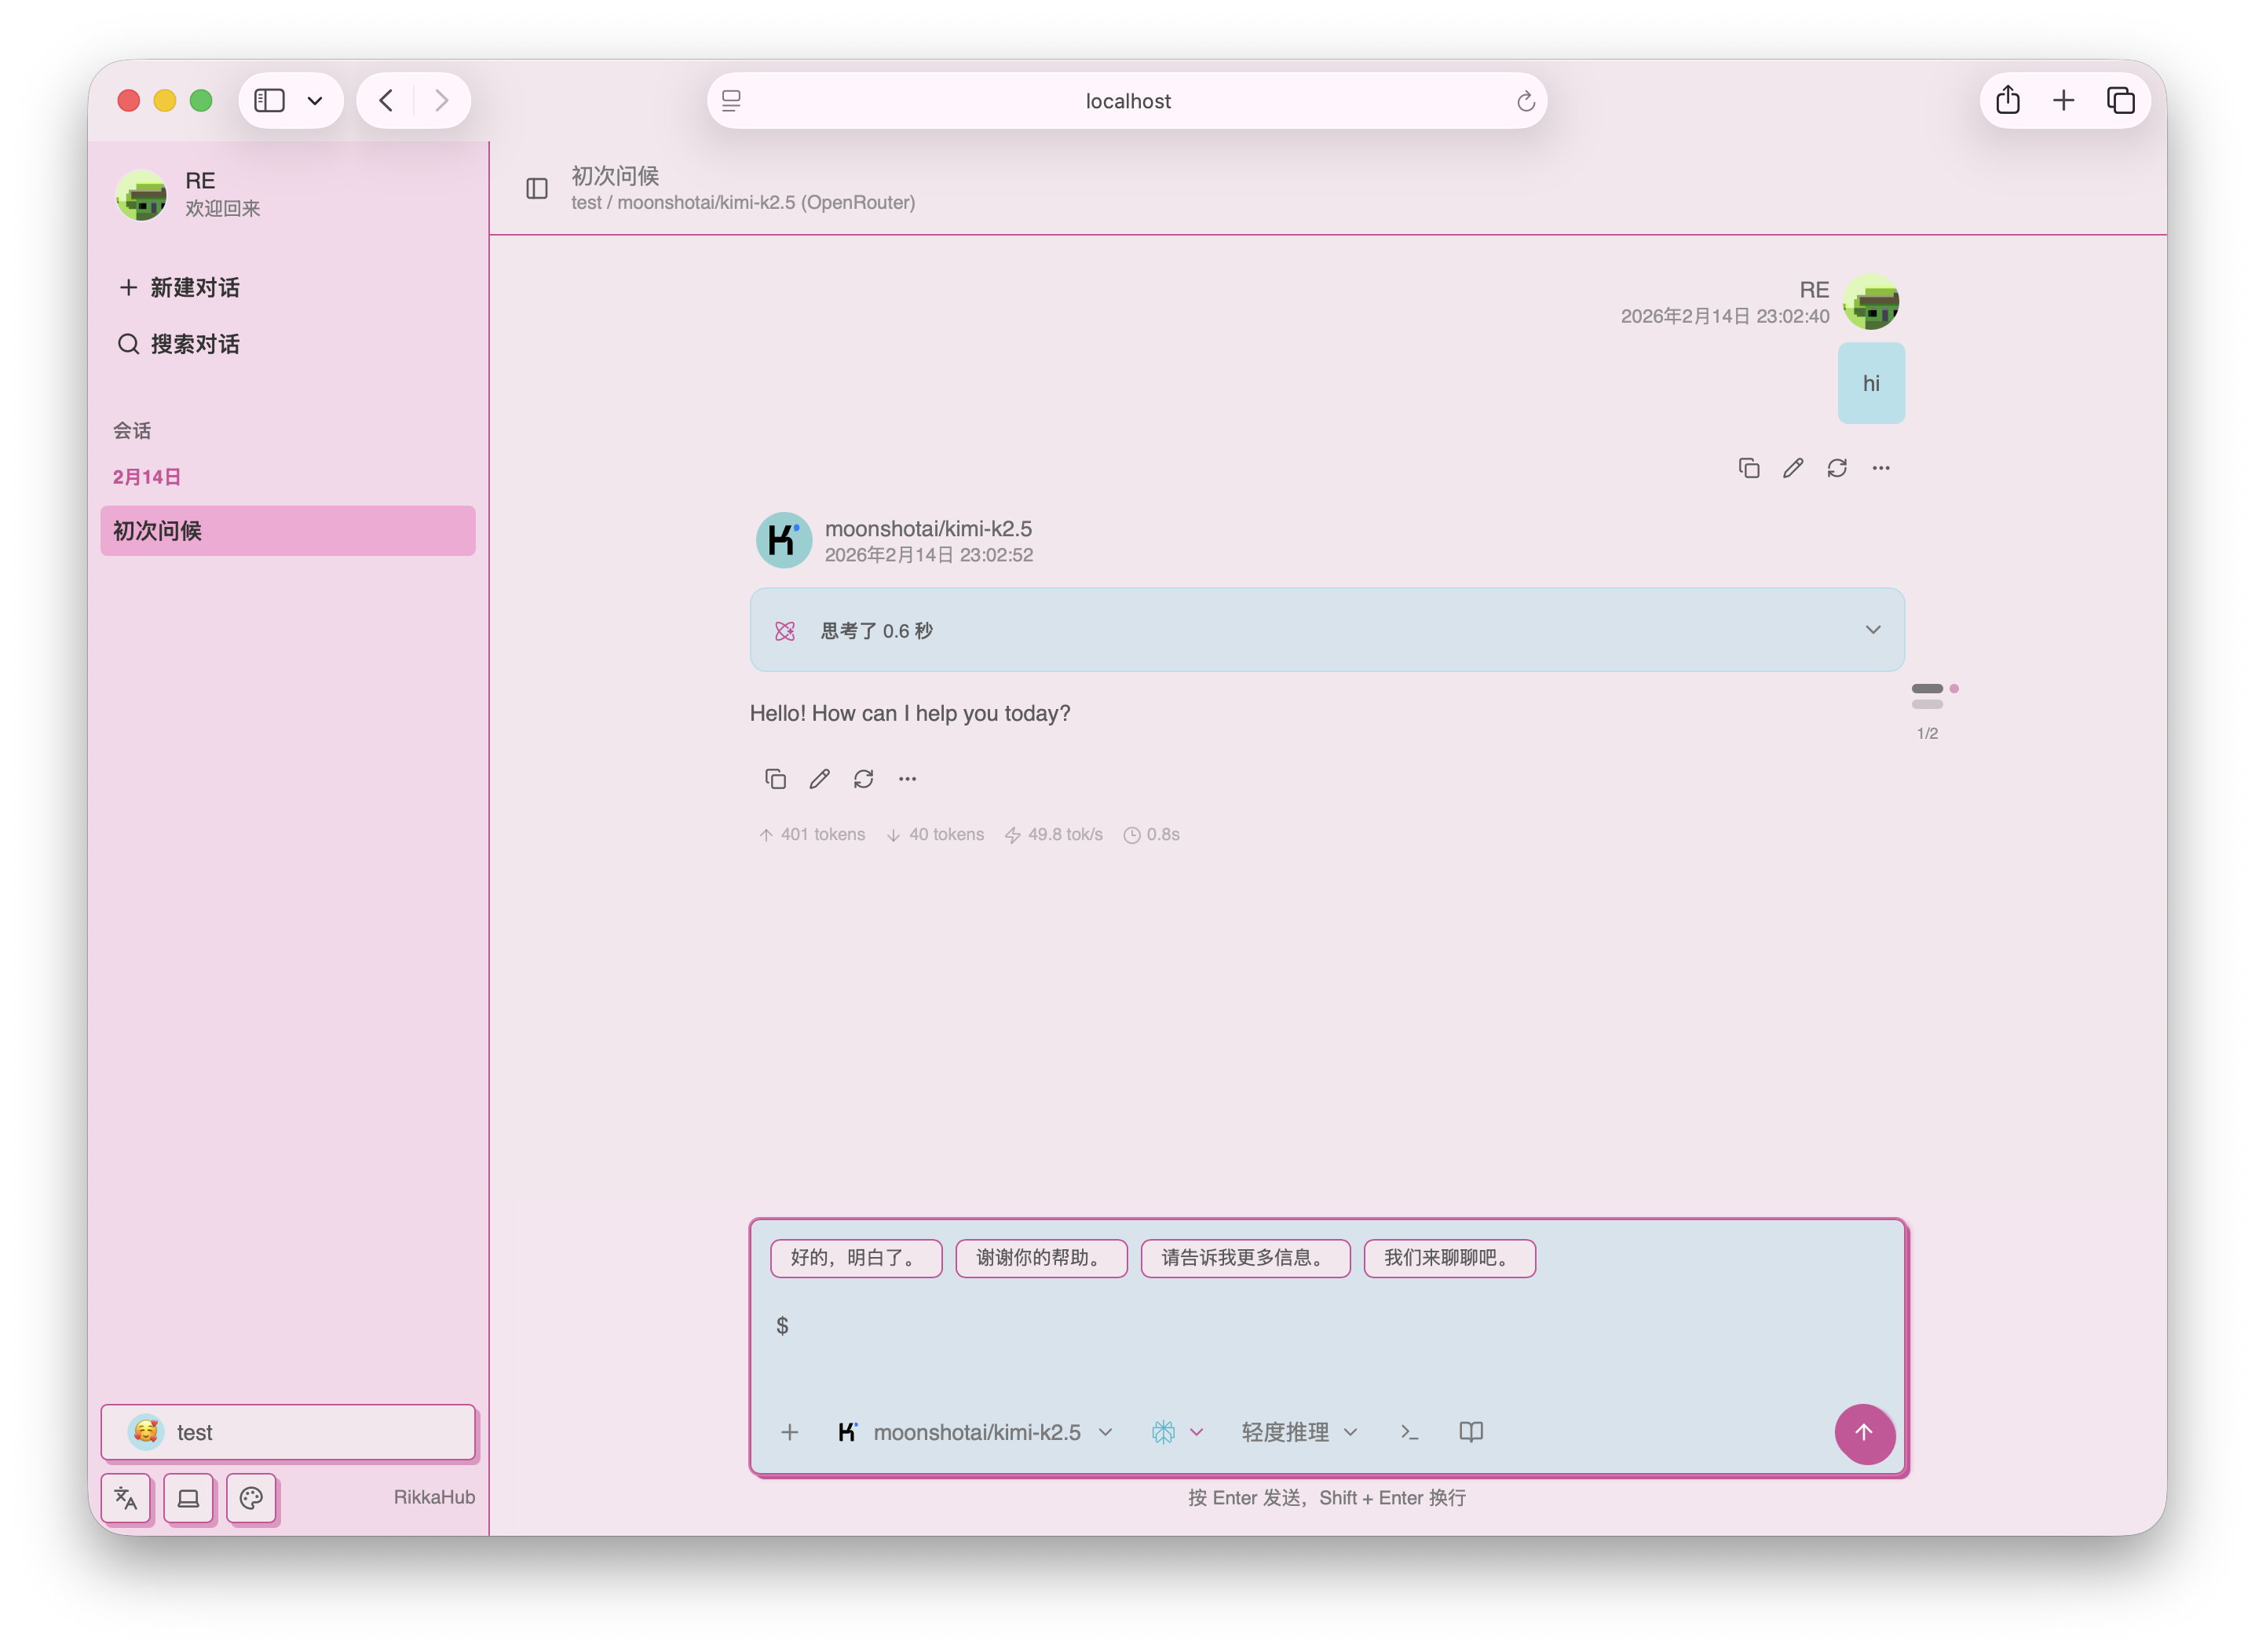Toggle the sidebar with the panel icon beside the chat title
This screenshot has height=1652, width=2255.
[536, 188]
